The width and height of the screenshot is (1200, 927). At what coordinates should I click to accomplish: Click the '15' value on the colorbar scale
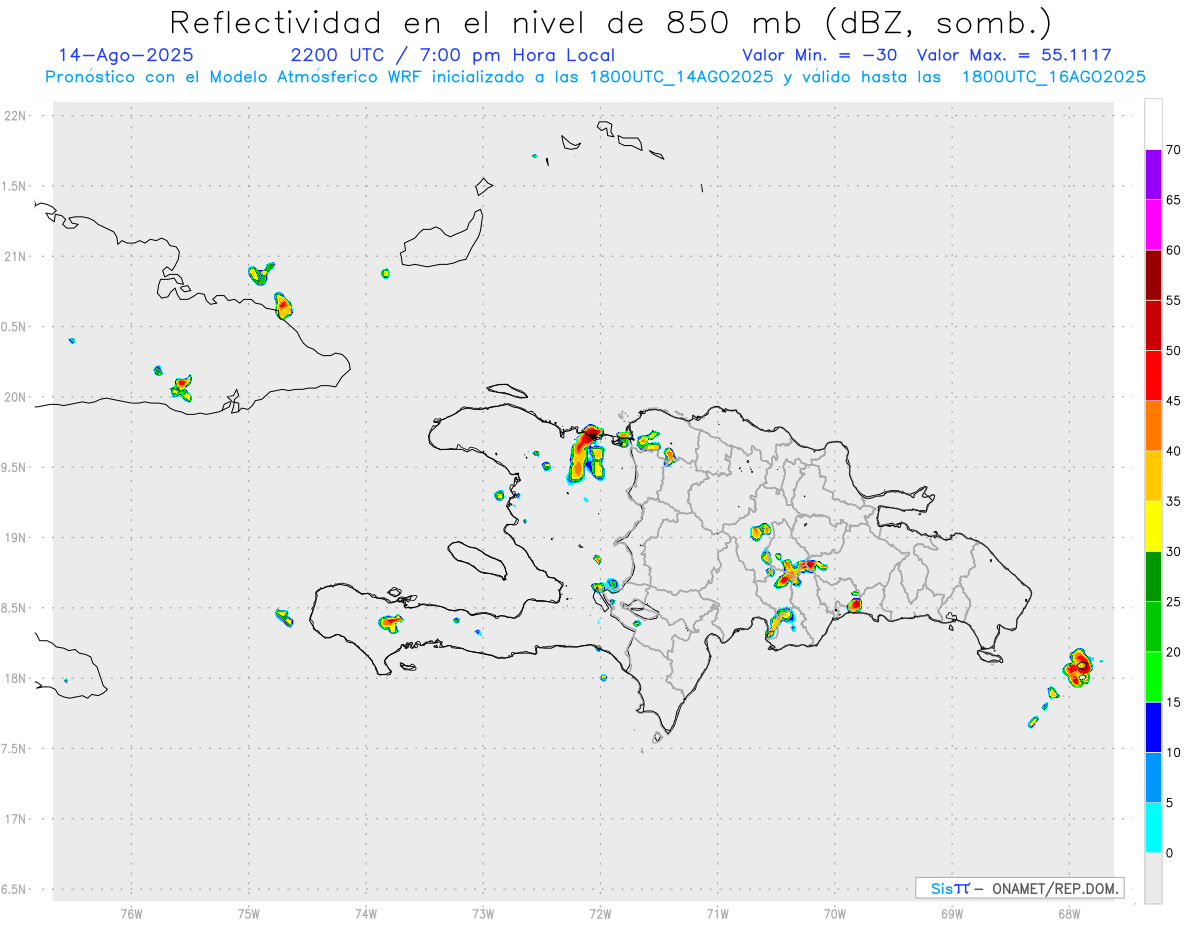[x=1174, y=702]
